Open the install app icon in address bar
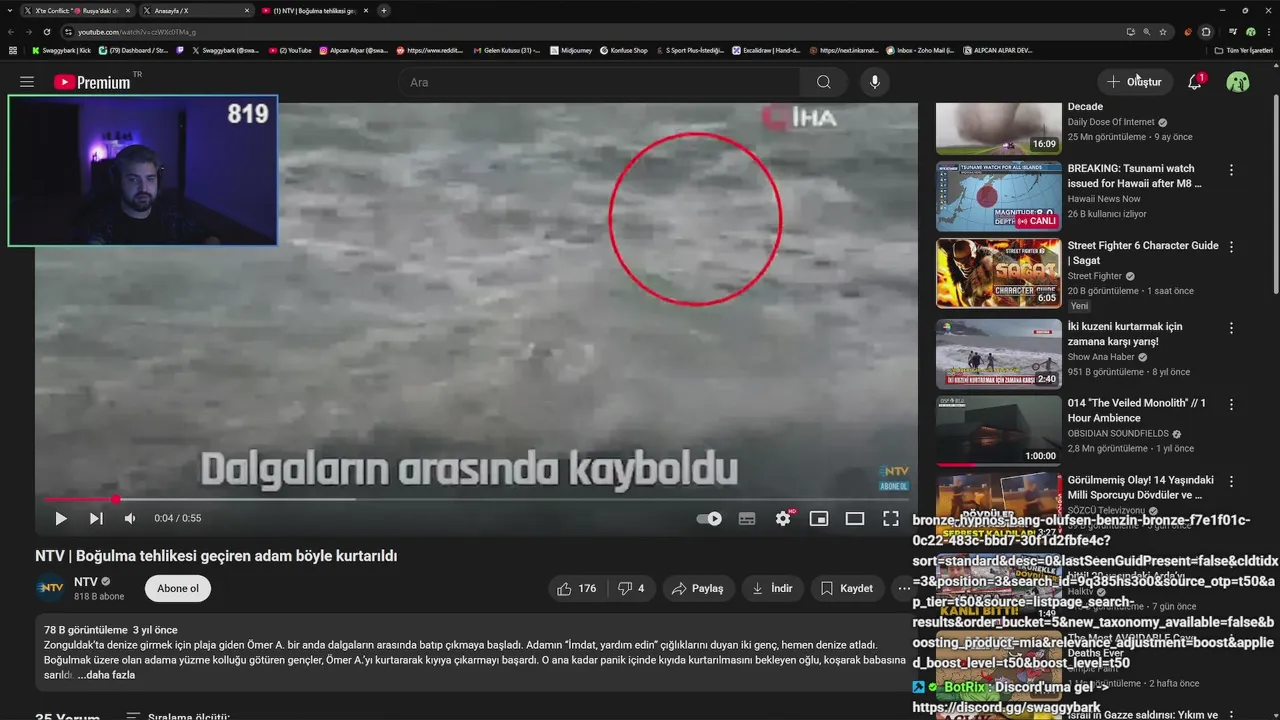 (x=1131, y=32)
